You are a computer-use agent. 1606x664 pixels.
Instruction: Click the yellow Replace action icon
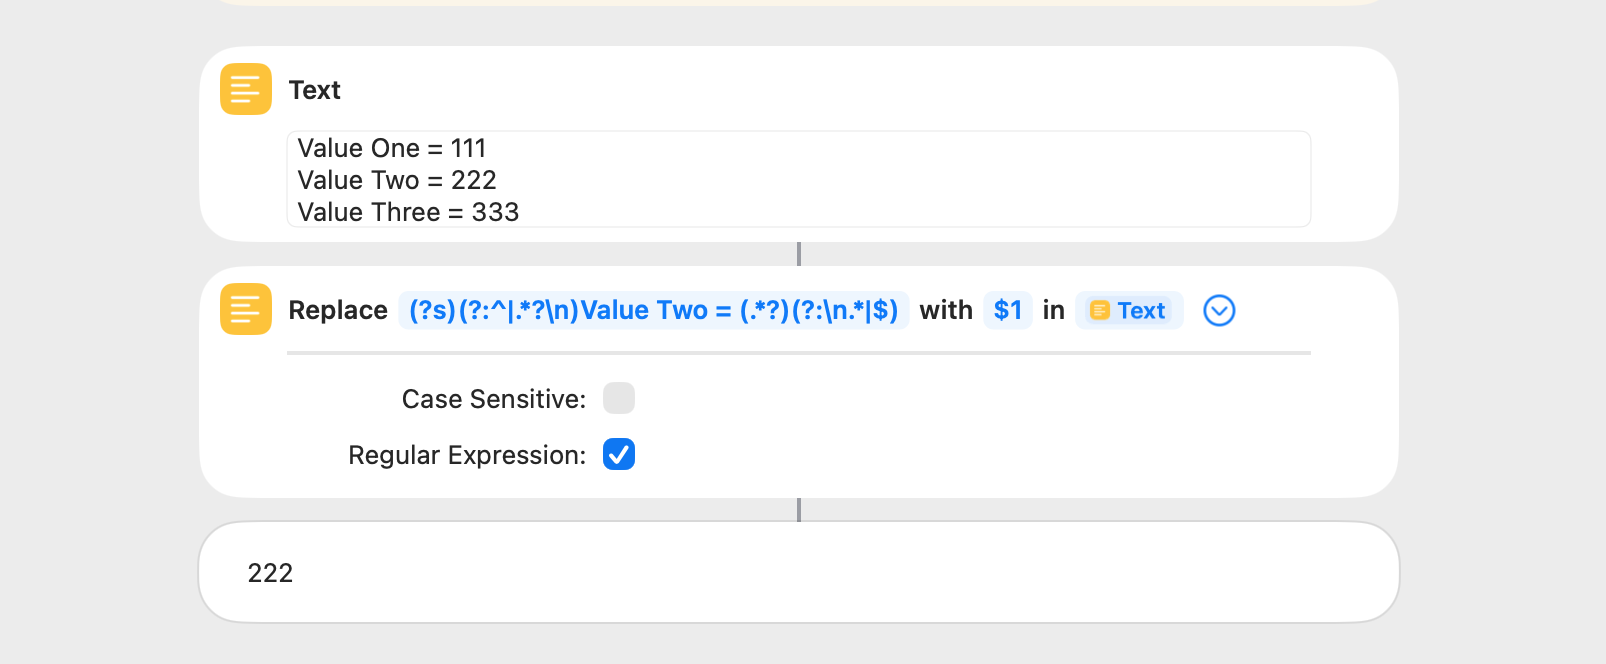coord(246,309)
